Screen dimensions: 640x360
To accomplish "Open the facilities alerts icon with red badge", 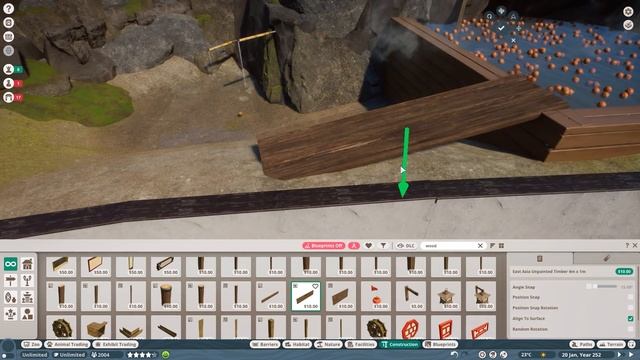I will 9,97.
